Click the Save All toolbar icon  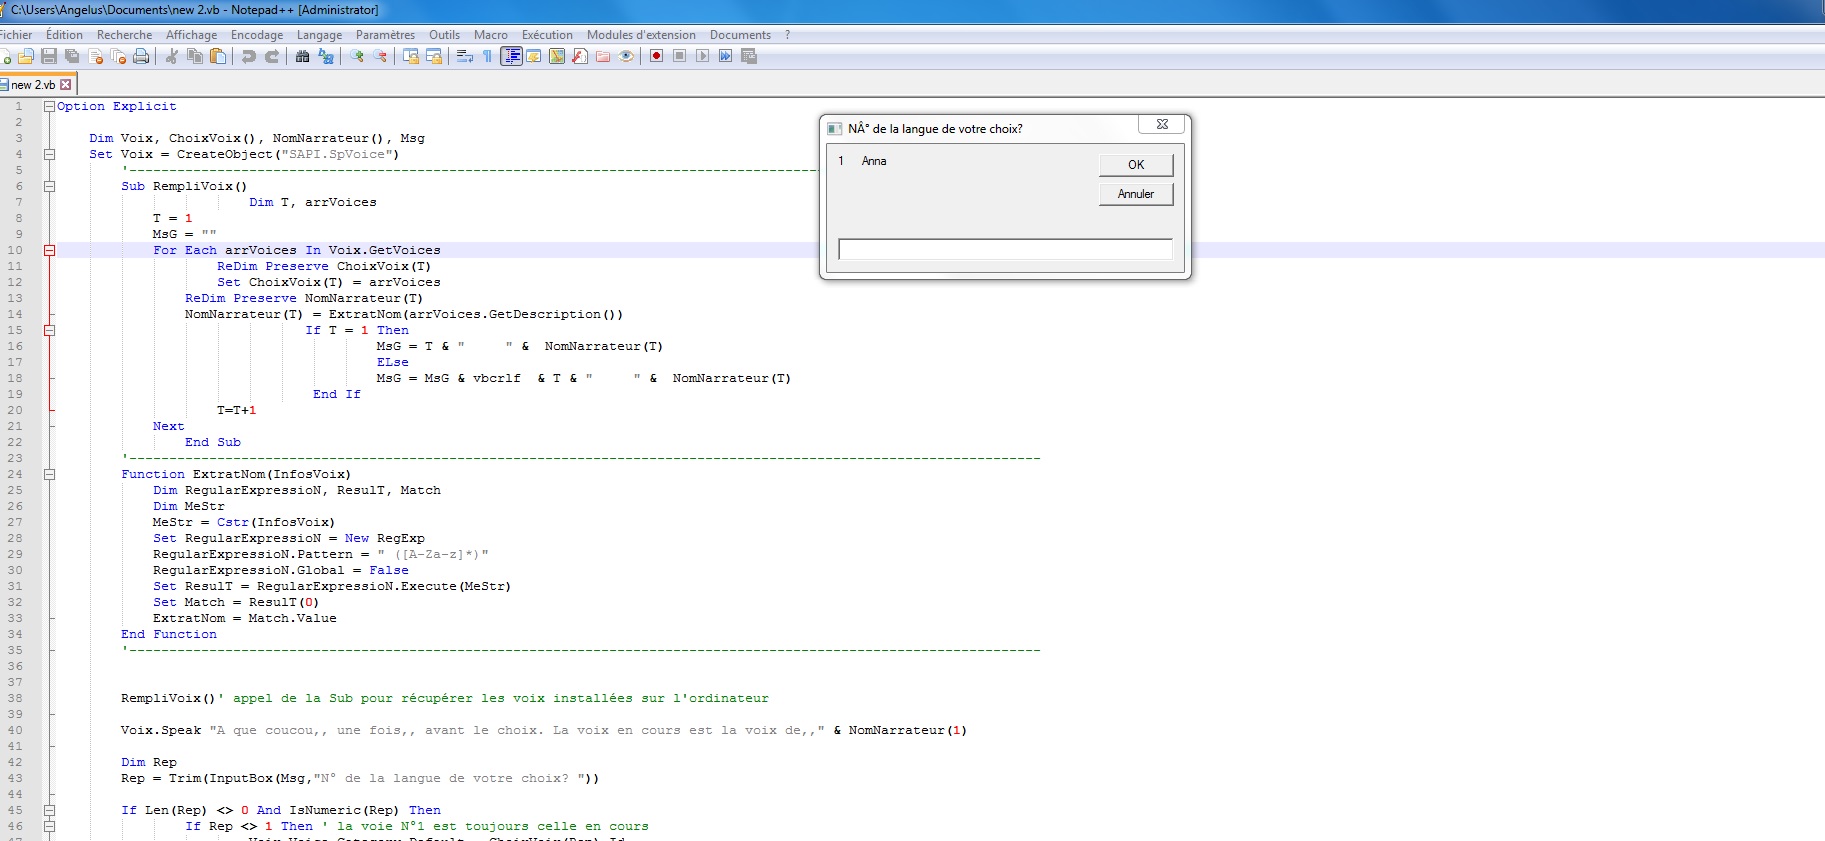pos(72,56)
